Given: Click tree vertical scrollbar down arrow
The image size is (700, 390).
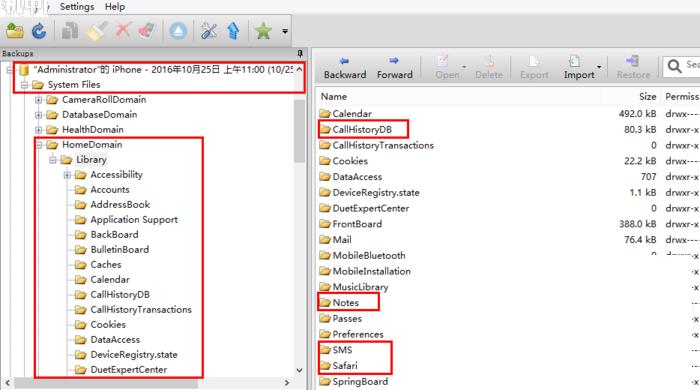Looking at the screenshot, I should point(300,370).
